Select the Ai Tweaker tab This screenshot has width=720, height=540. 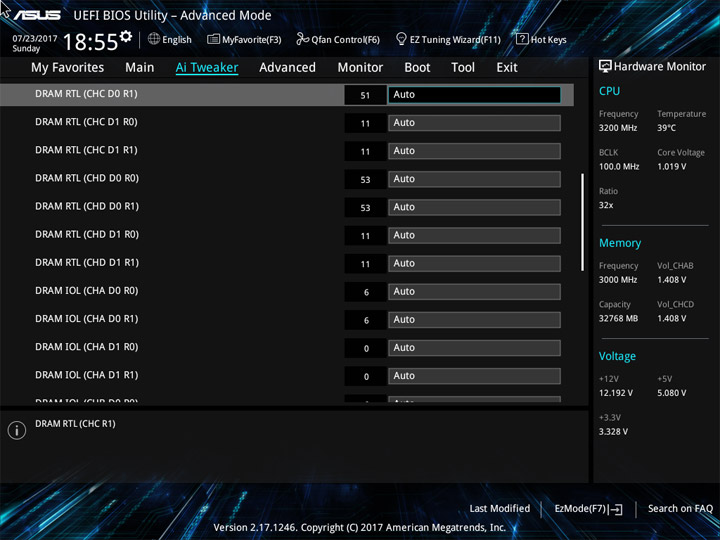point(207,68)
